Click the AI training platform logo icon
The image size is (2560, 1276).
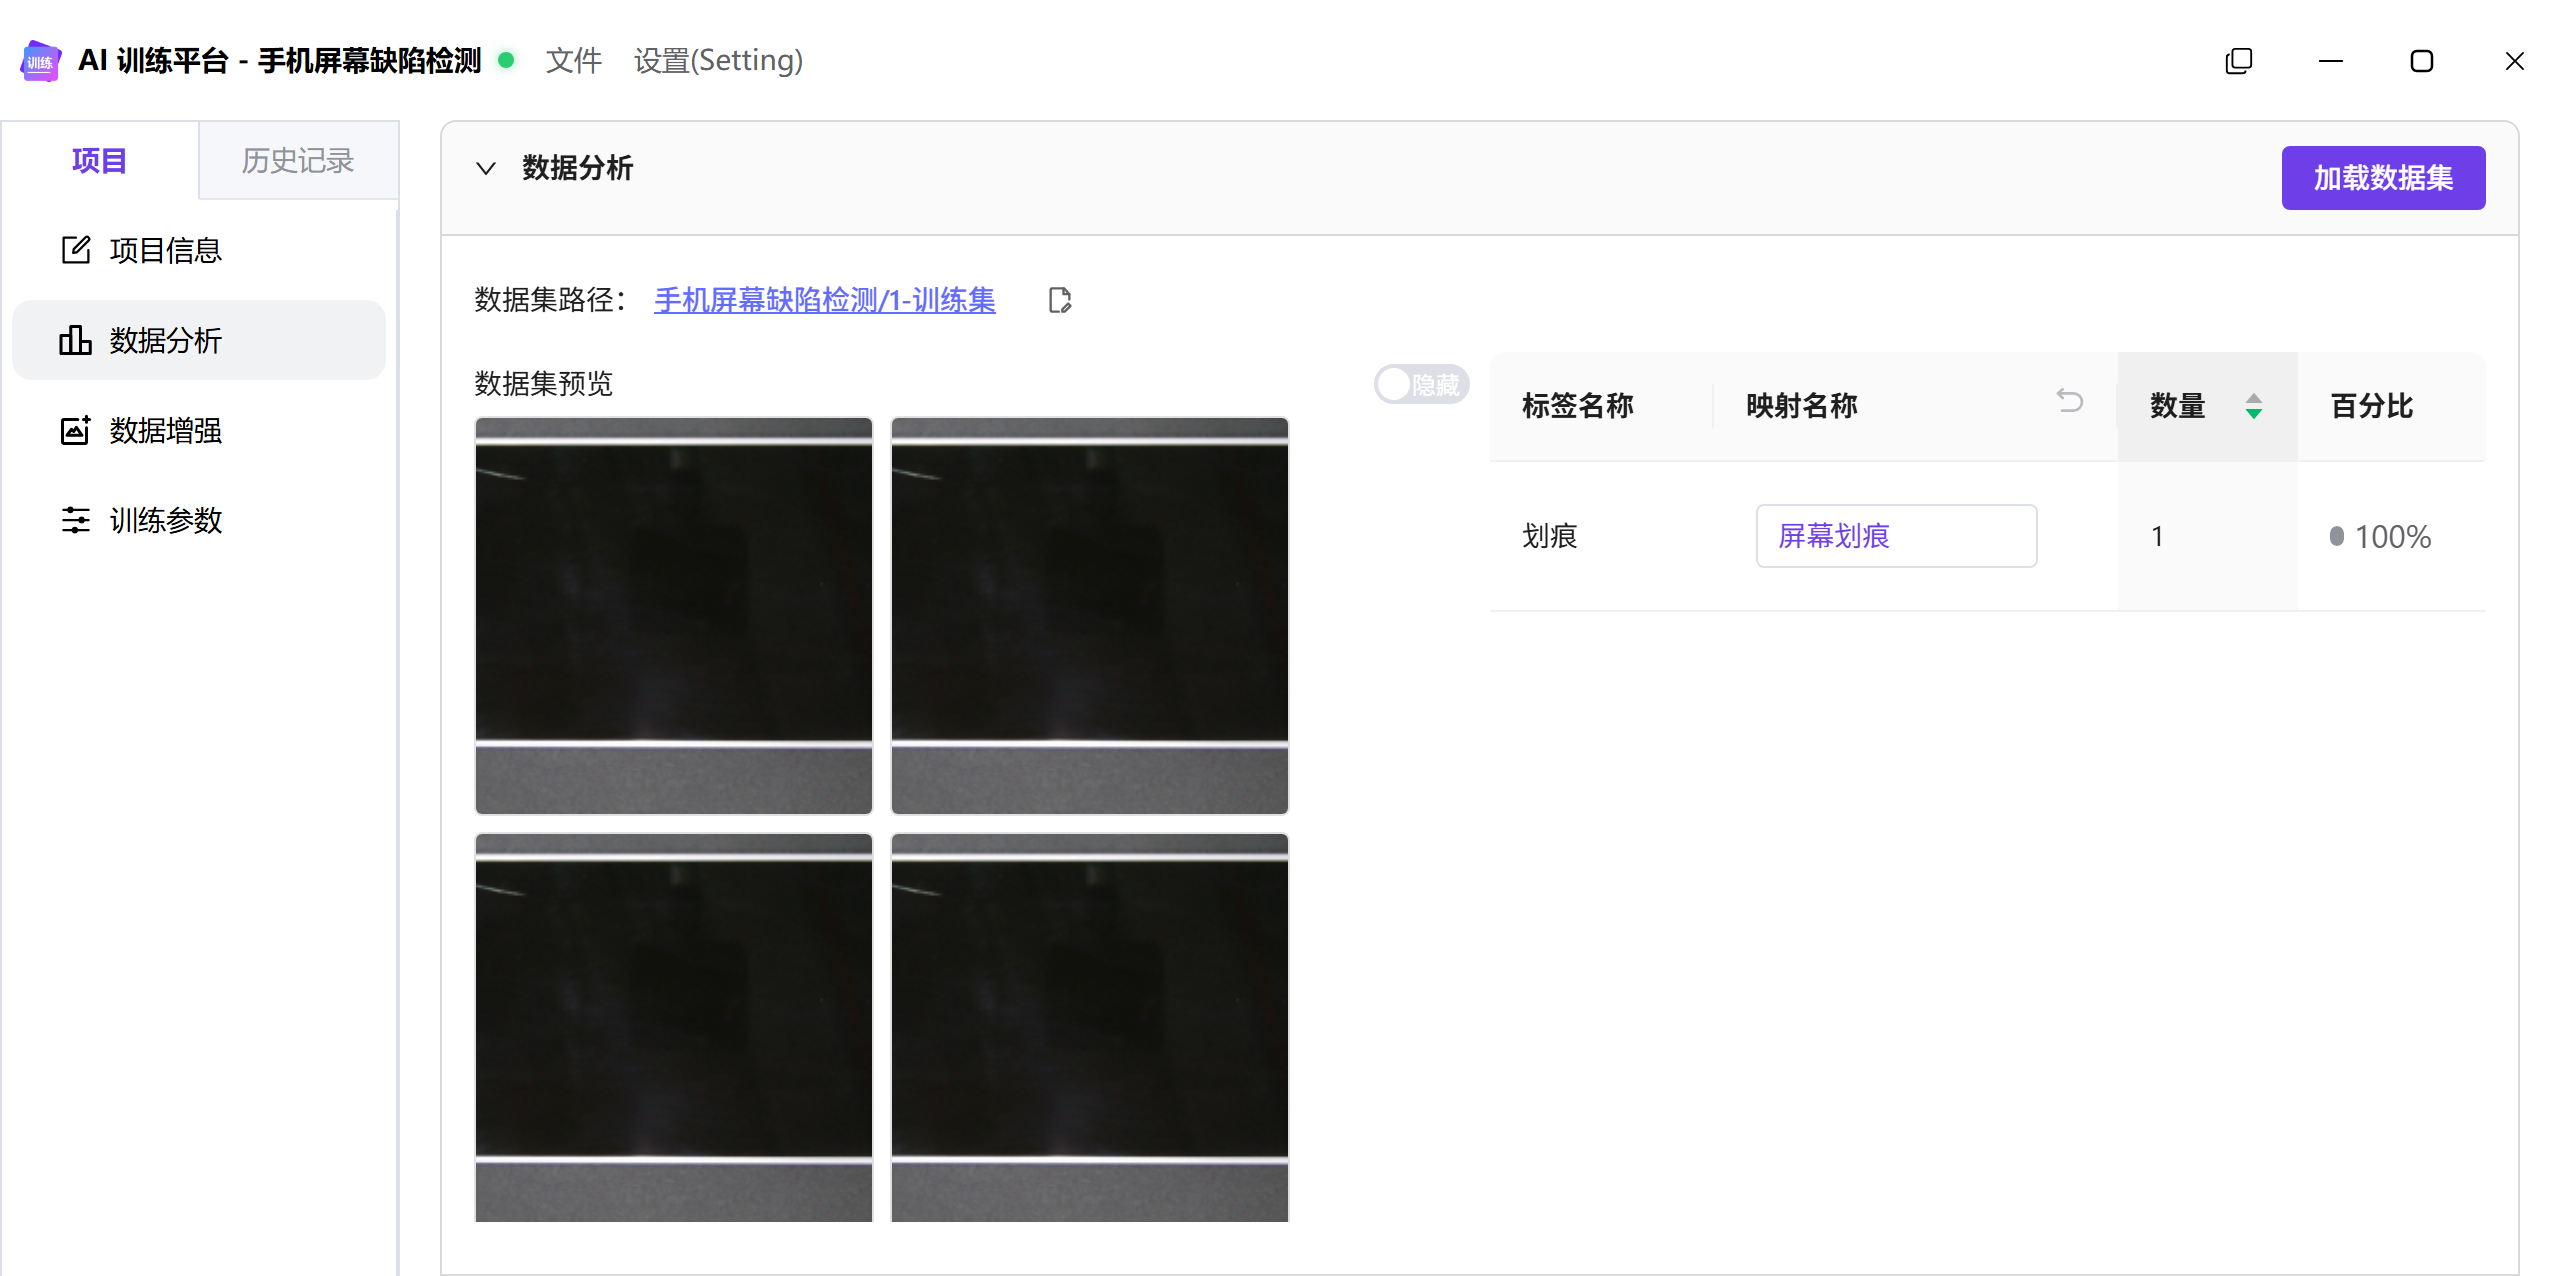tap(41, 61)
